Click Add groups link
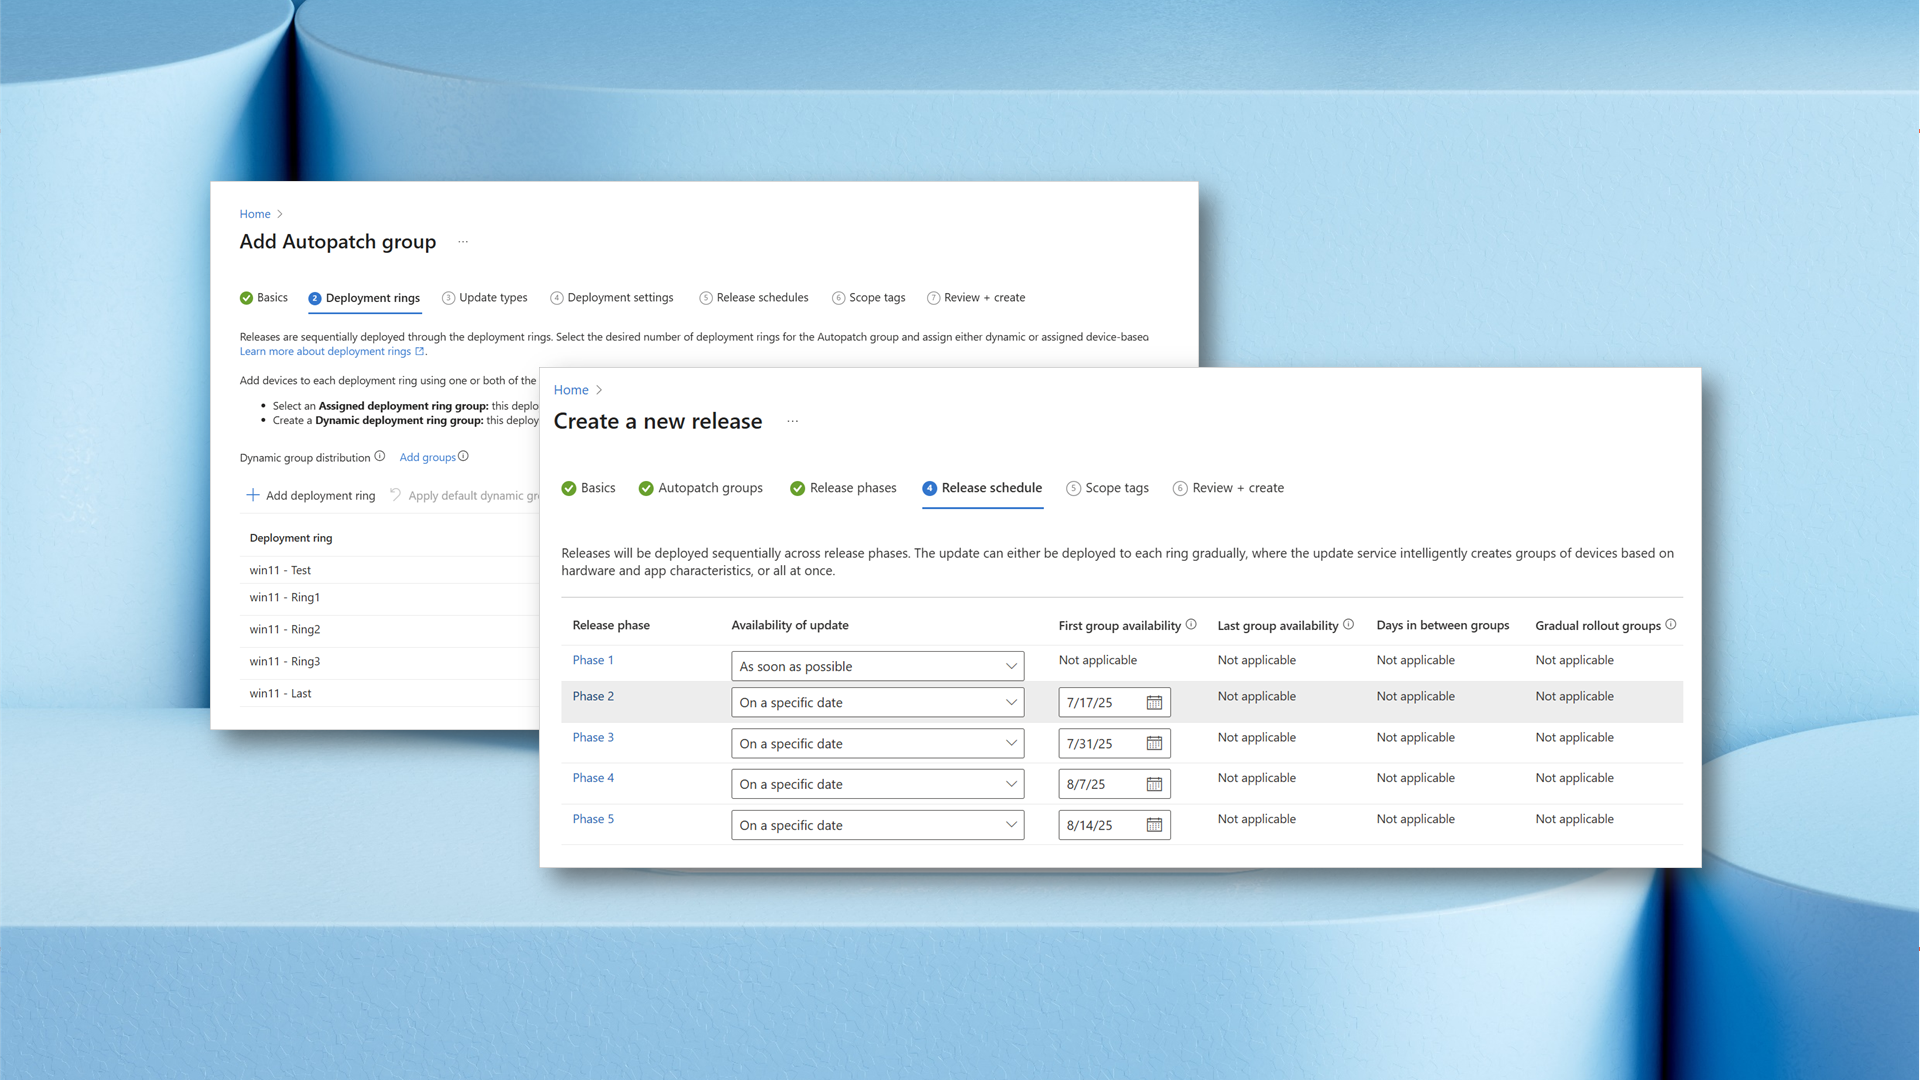Image resolution: width=1920 pixels, height=1080 pixels. [x=427, y=457]
